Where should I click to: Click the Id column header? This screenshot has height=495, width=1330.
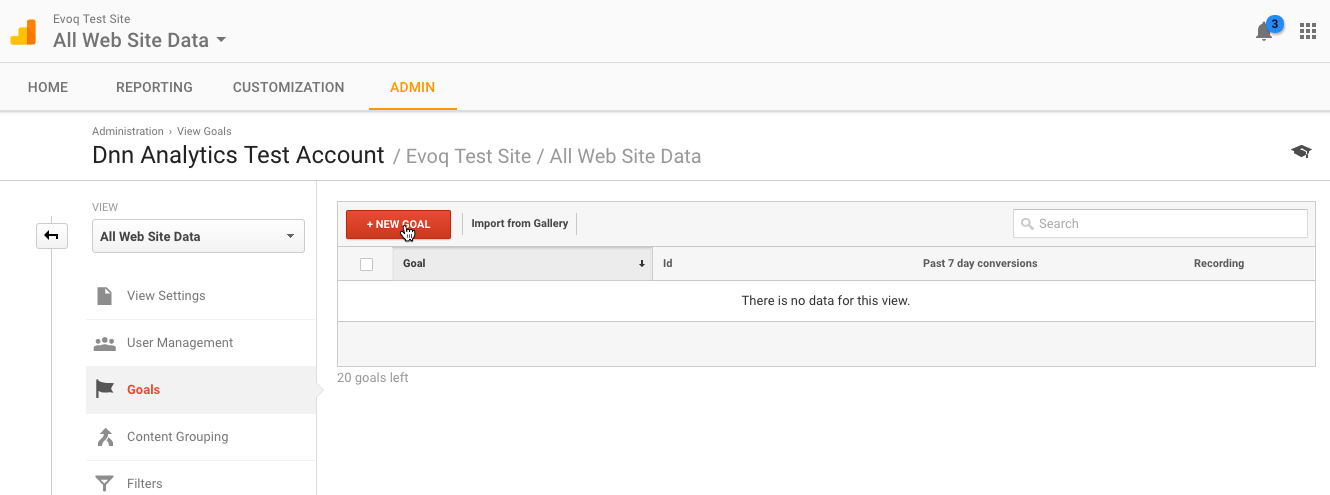click(x=667, y=264)
